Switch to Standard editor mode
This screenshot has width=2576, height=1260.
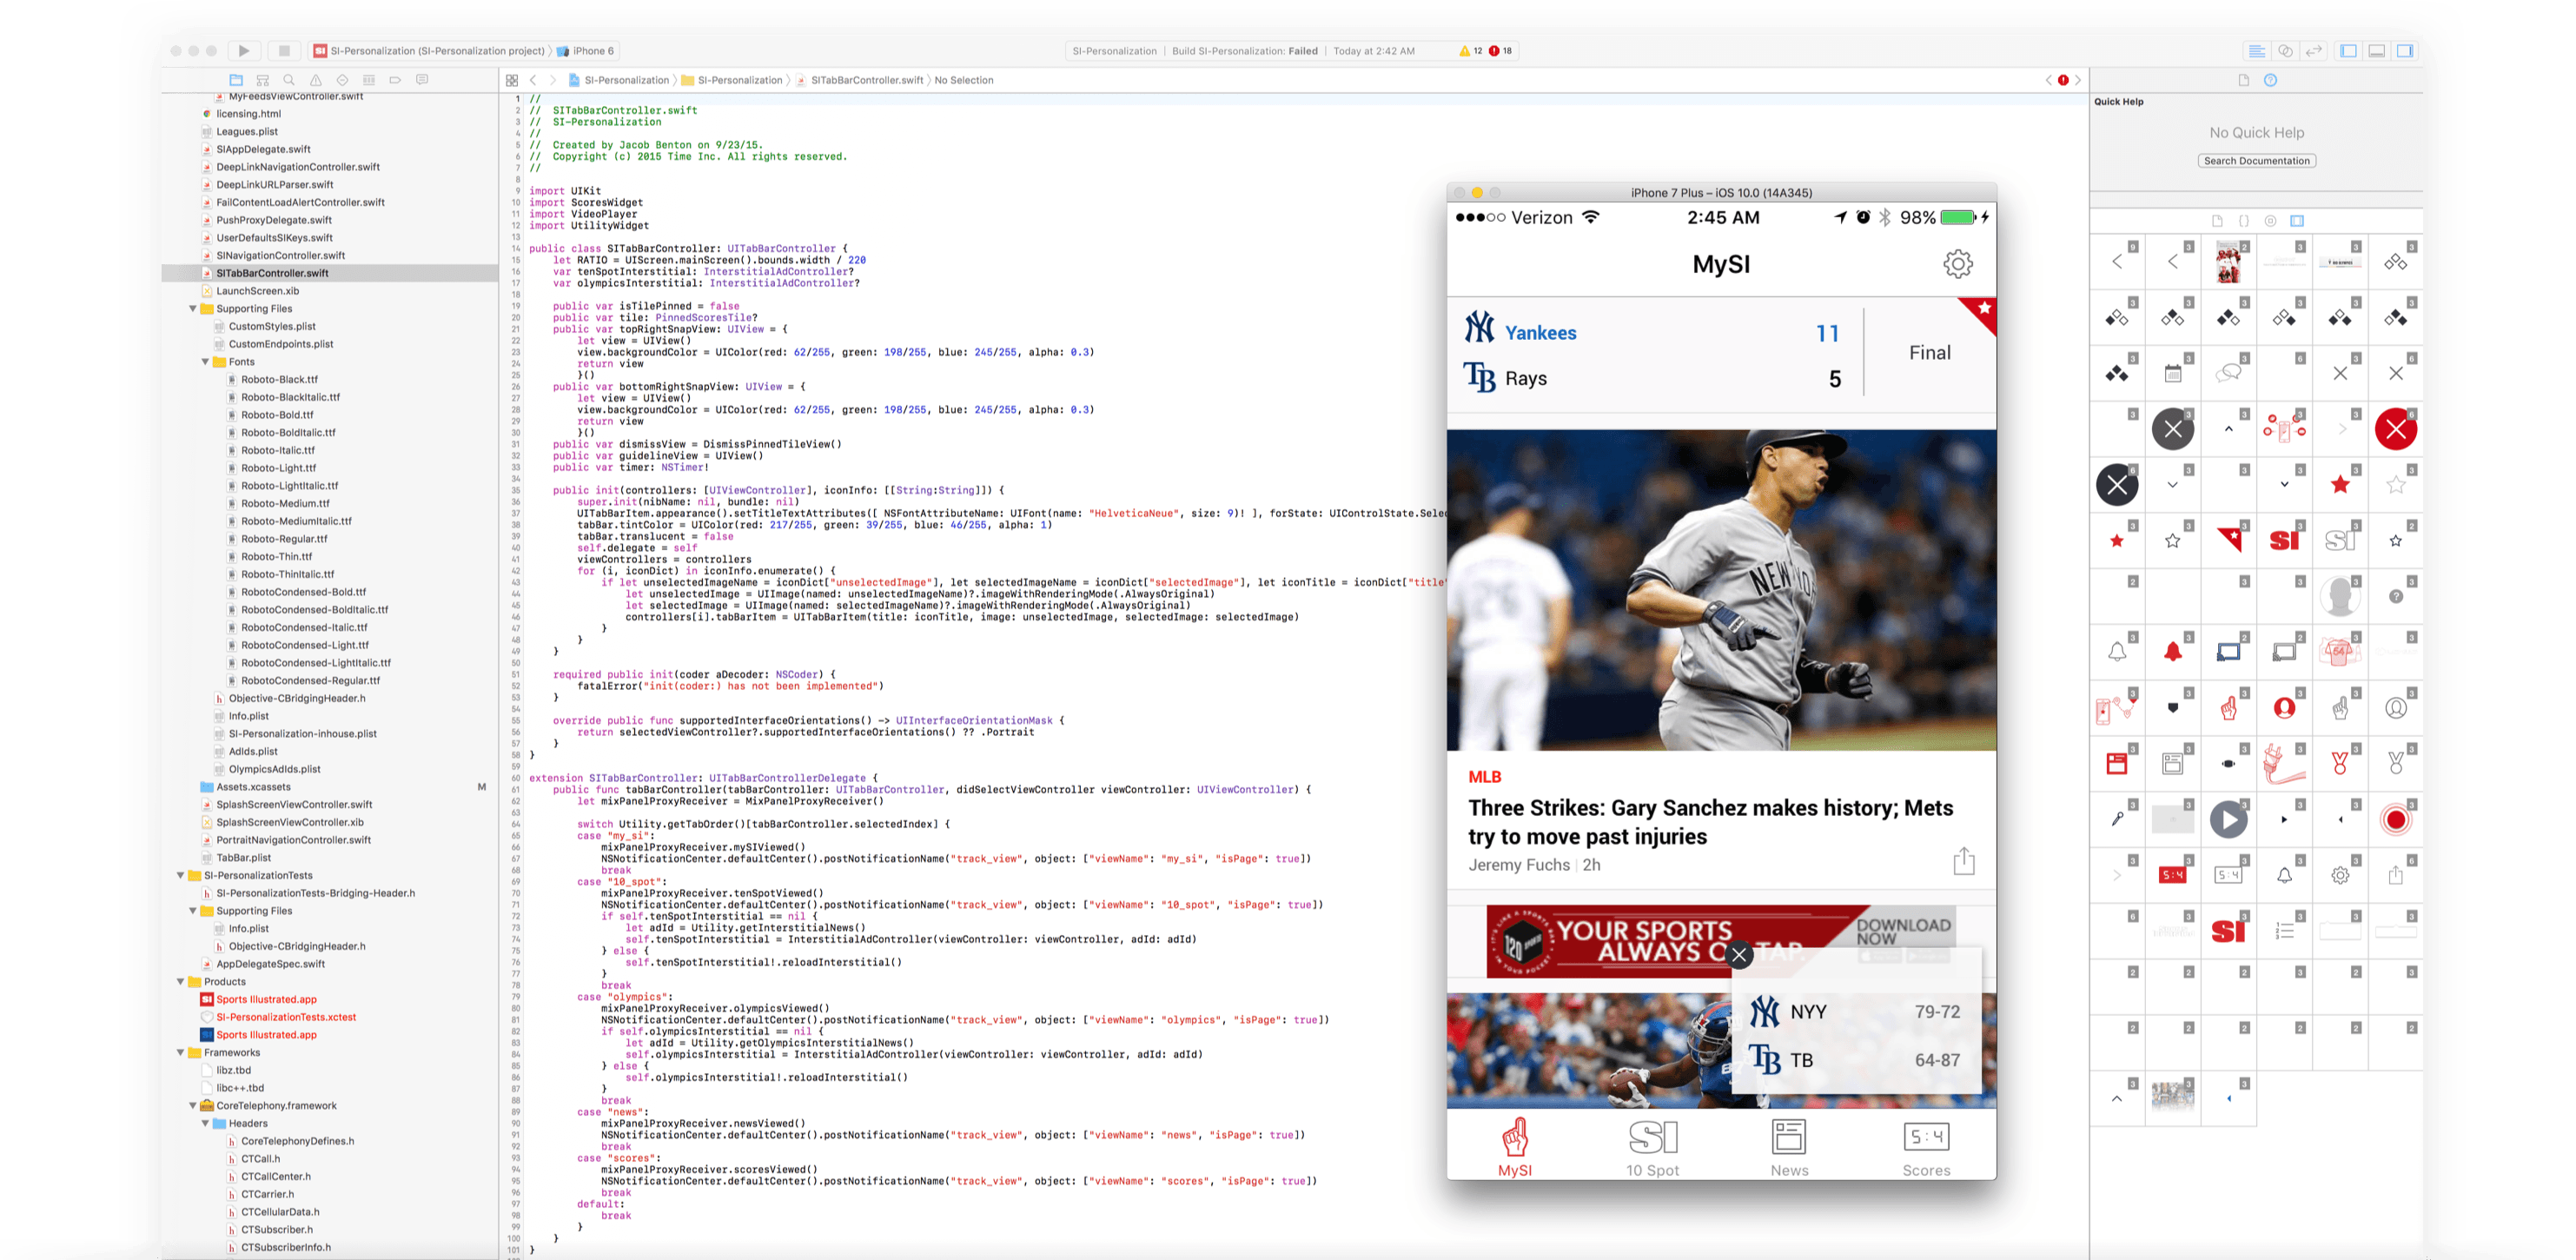pos(2257,51)
